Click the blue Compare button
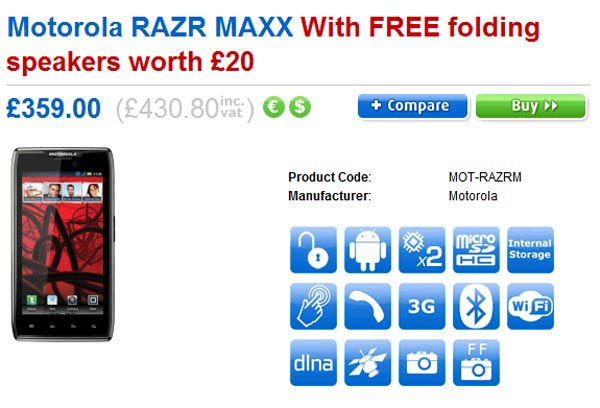The height and width of the screenshot is (408, 600). pos(412,106)
